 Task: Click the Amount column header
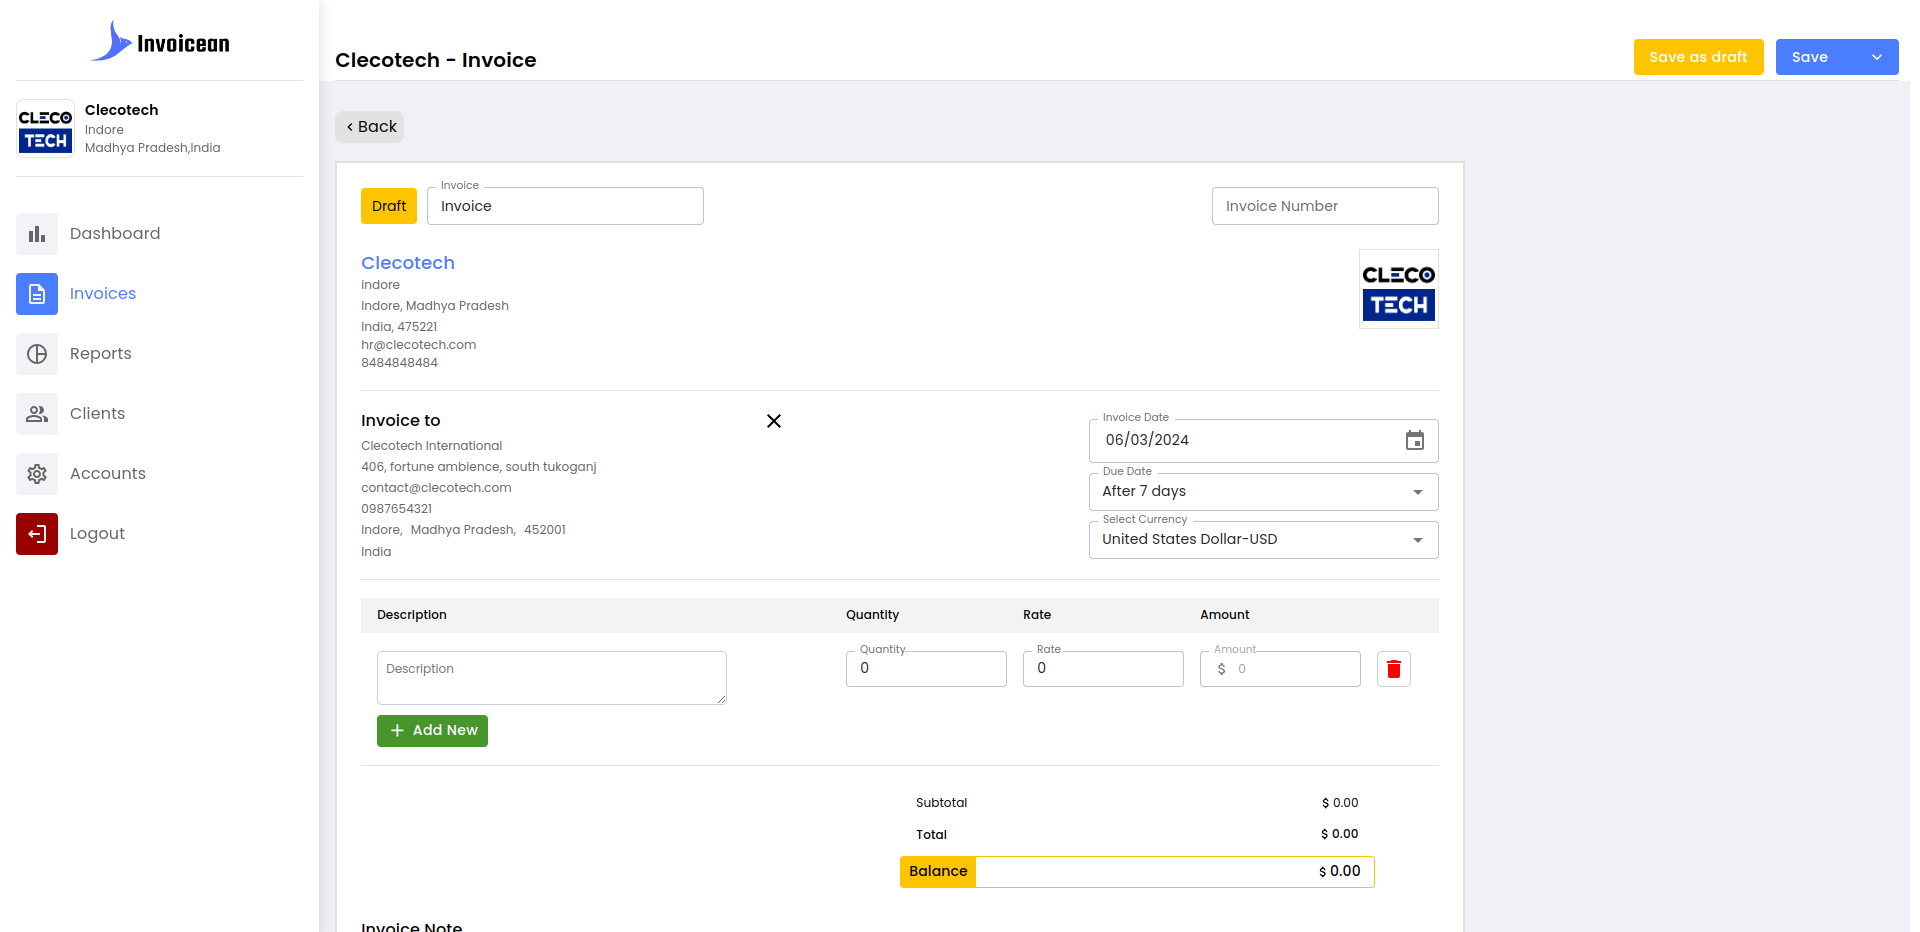[1225, 615]
